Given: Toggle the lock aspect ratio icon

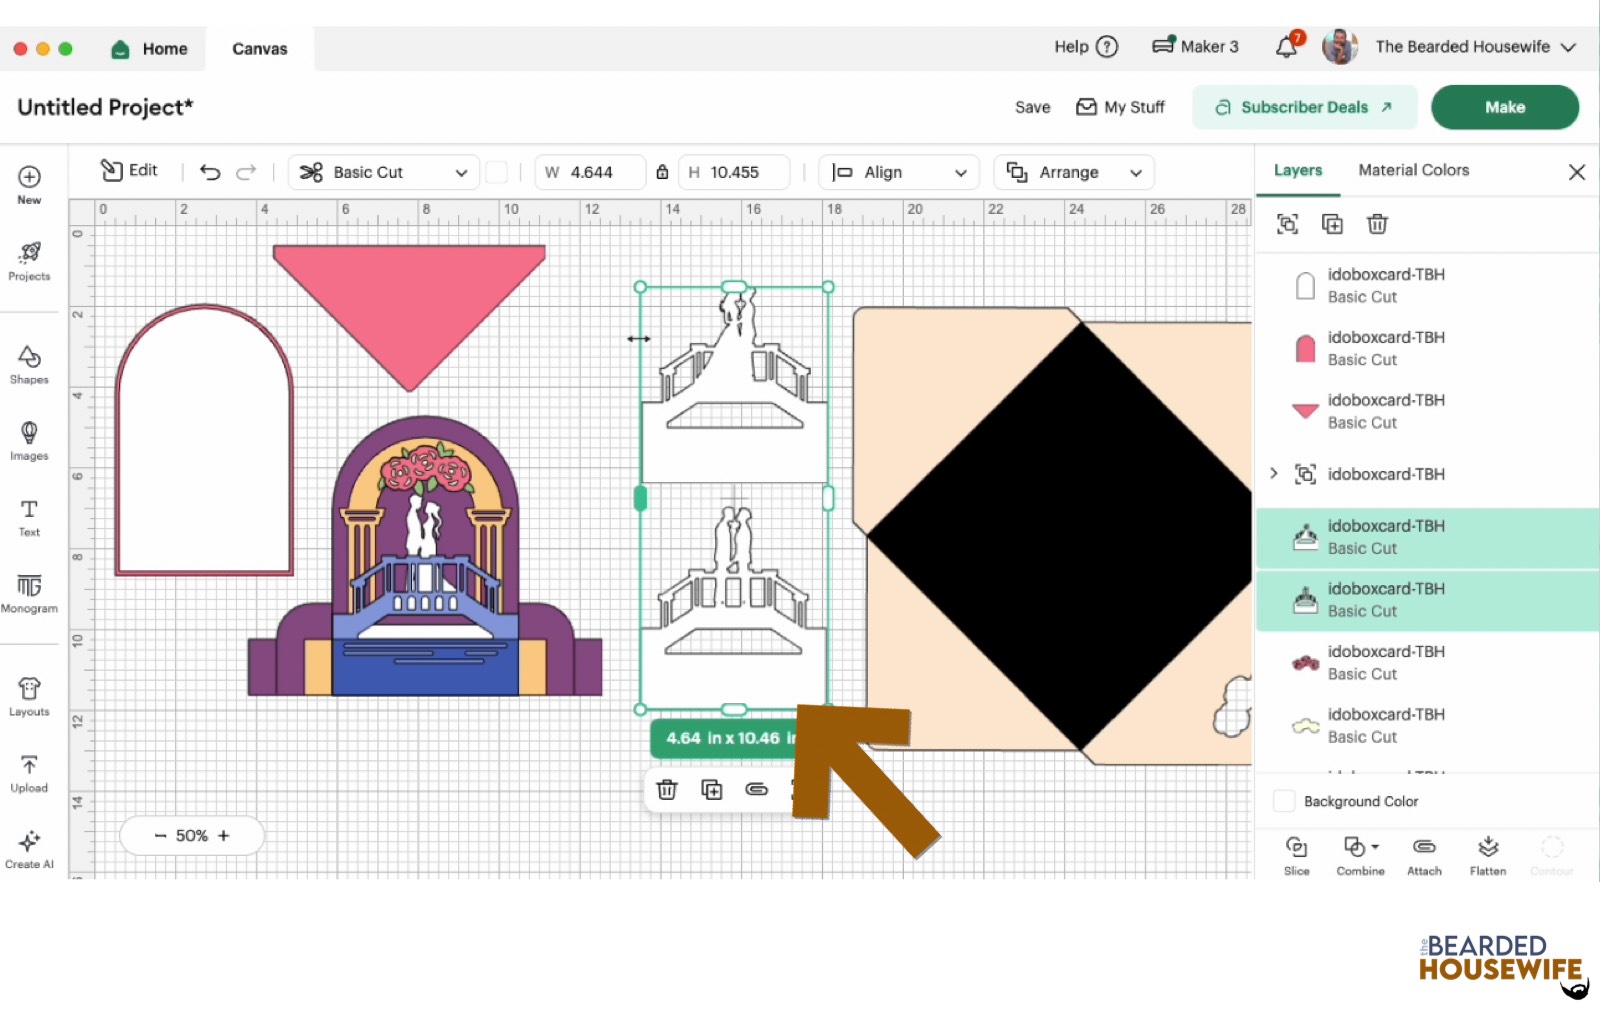Looking at the screenshot, I should (x=662, y=172).
